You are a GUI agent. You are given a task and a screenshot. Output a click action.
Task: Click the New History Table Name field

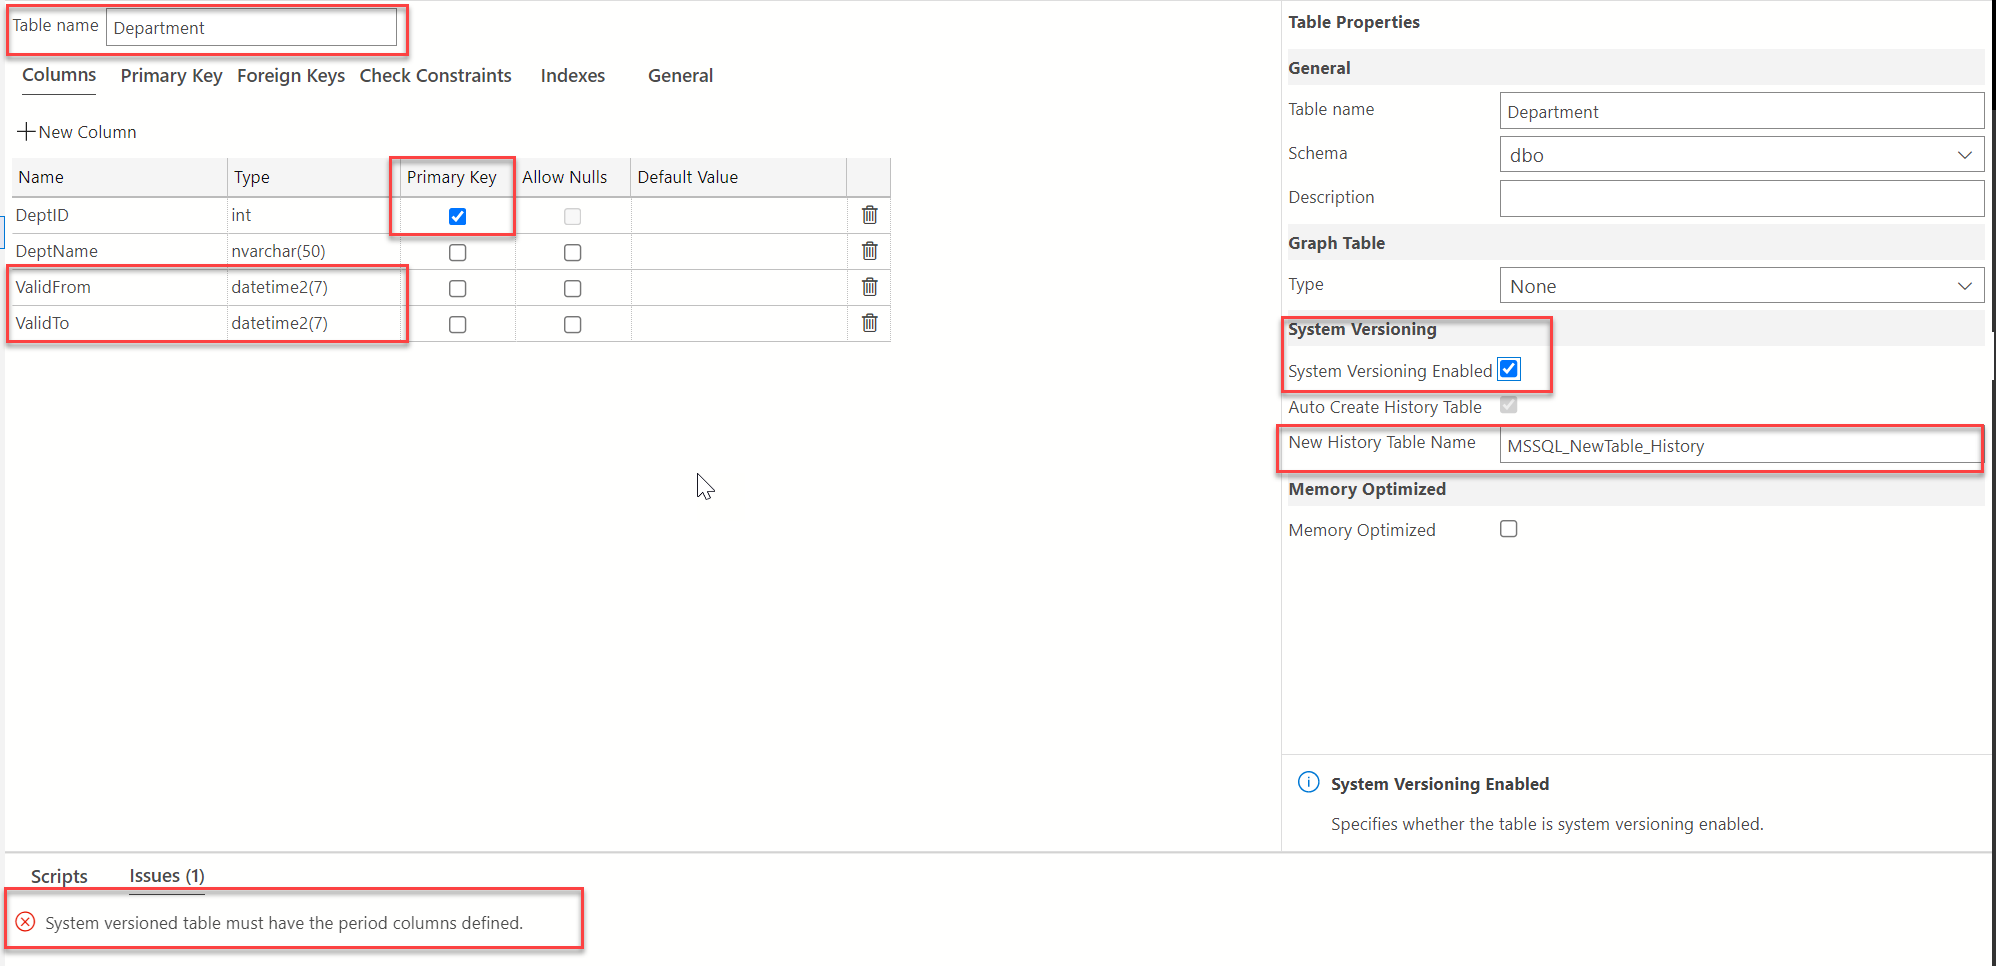pos(1740,445)
